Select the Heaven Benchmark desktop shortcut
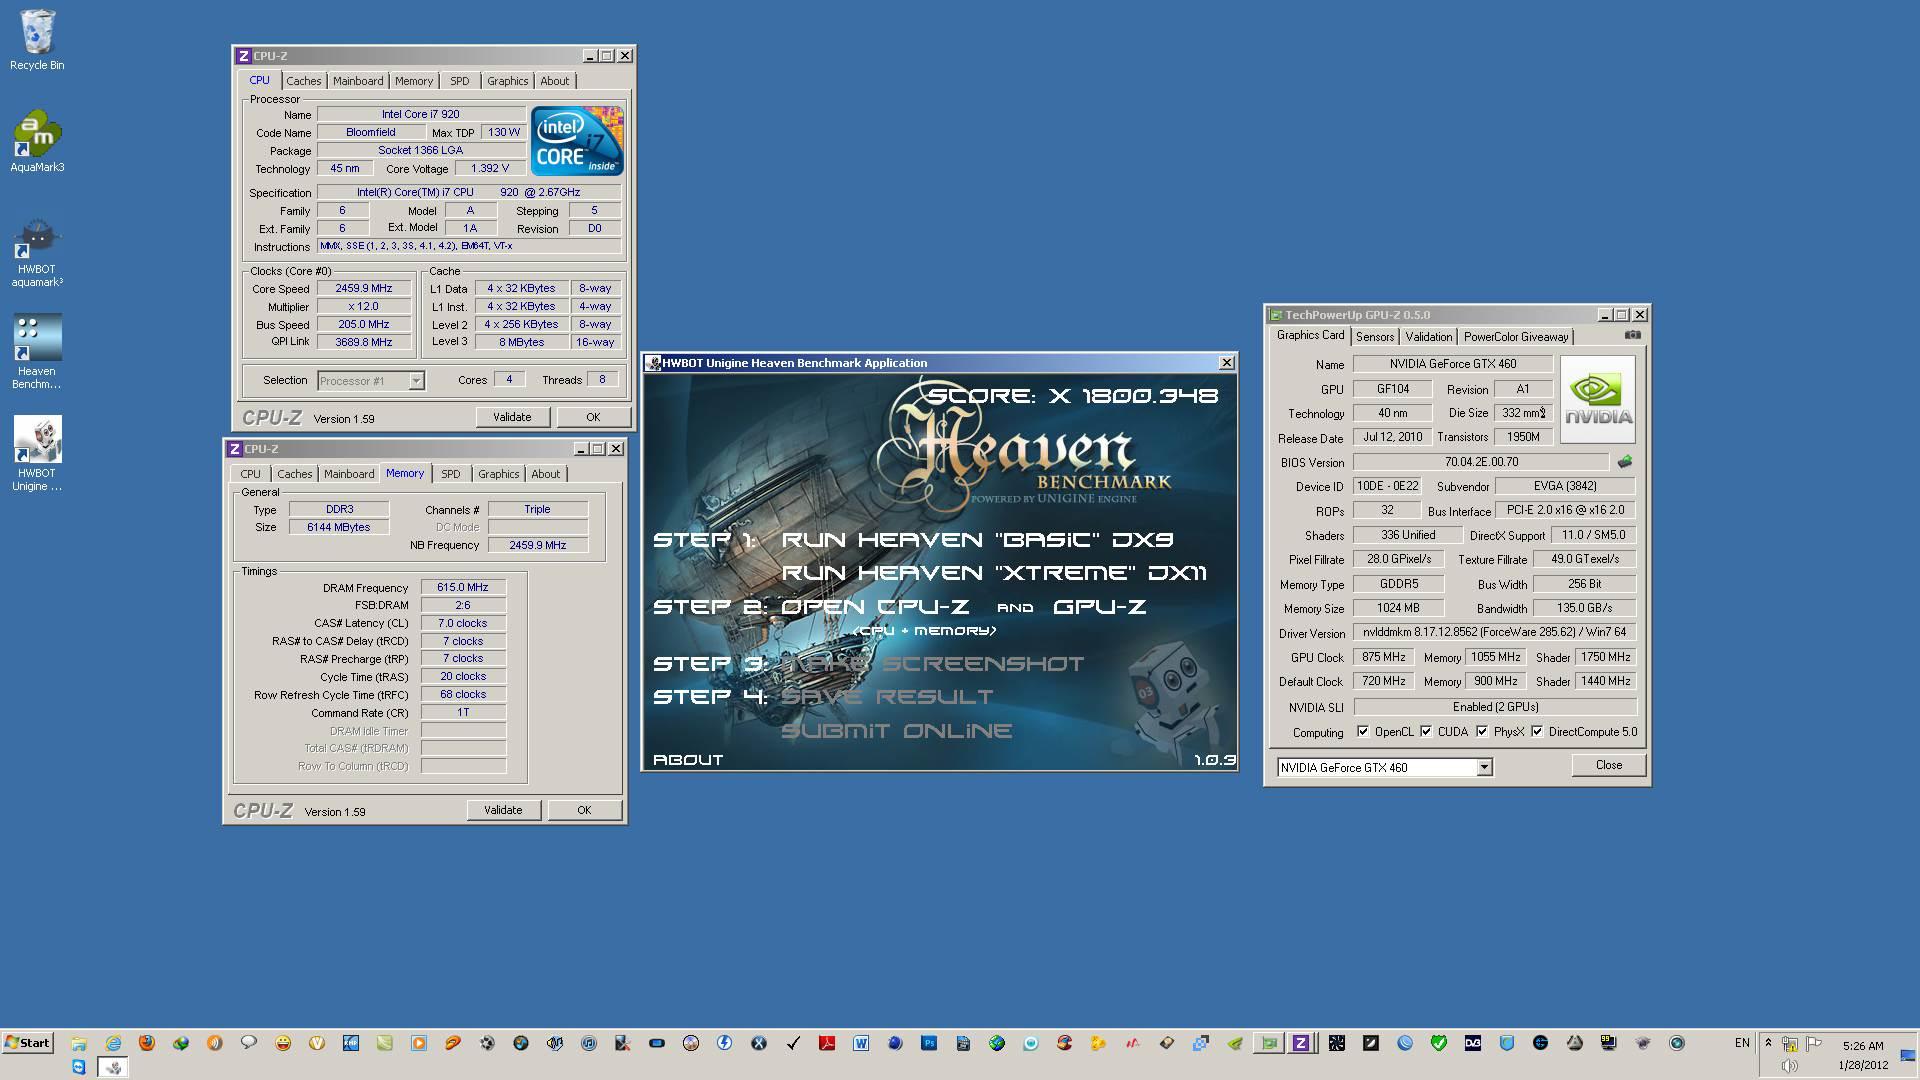 (x=37, y=351)
